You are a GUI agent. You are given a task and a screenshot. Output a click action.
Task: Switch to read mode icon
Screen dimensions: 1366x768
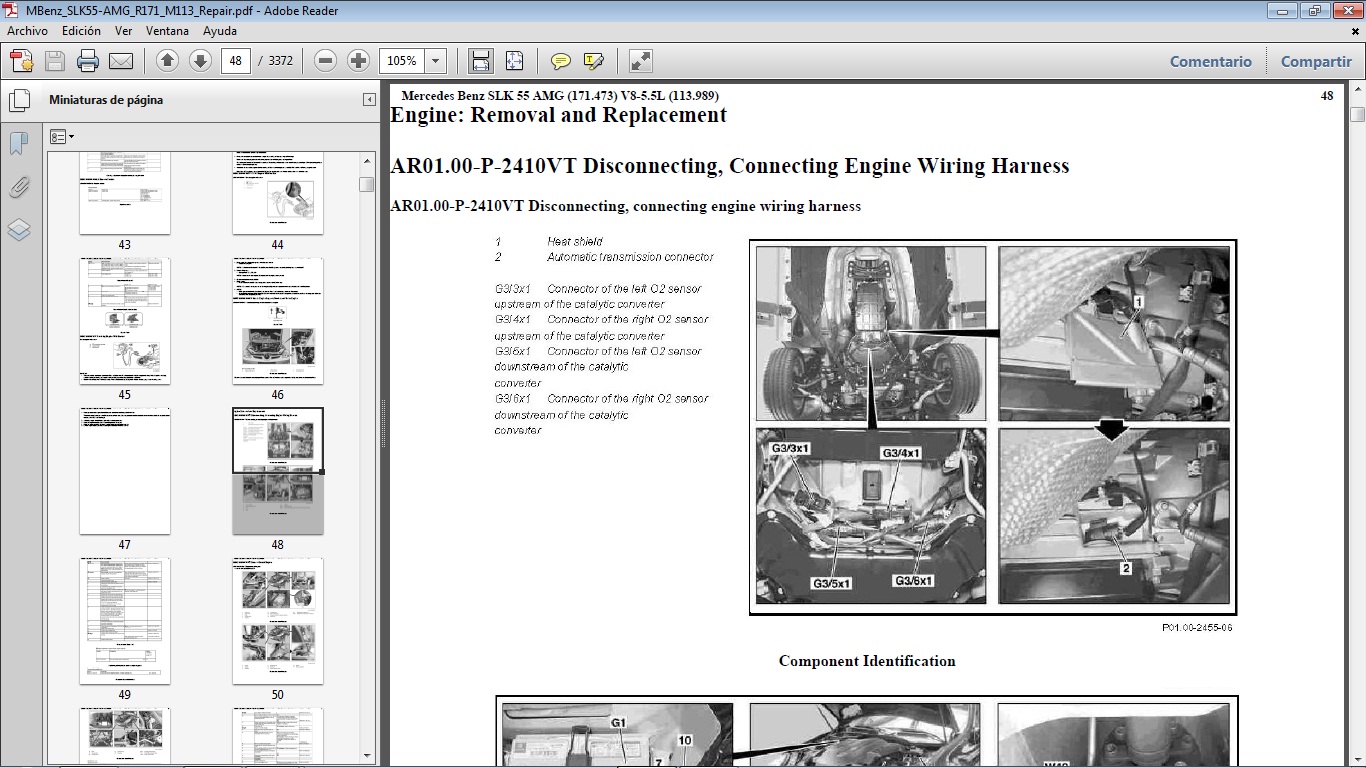coord(641,61)
